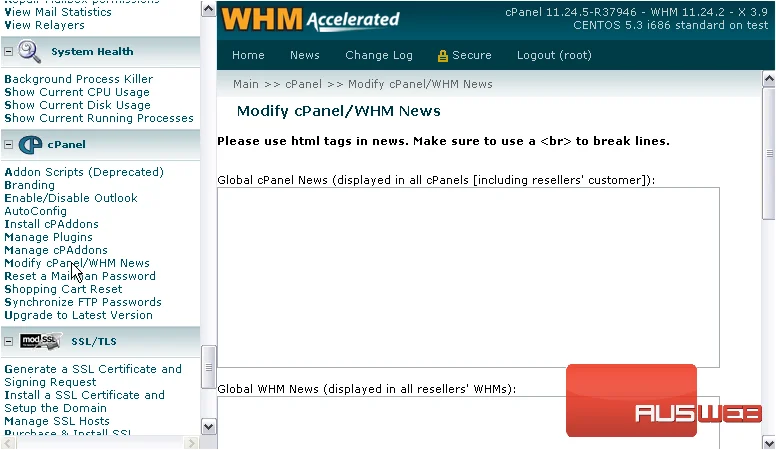Click the padlock icon beside Secure
Screen dimensions: 776x450
[442, 56]
